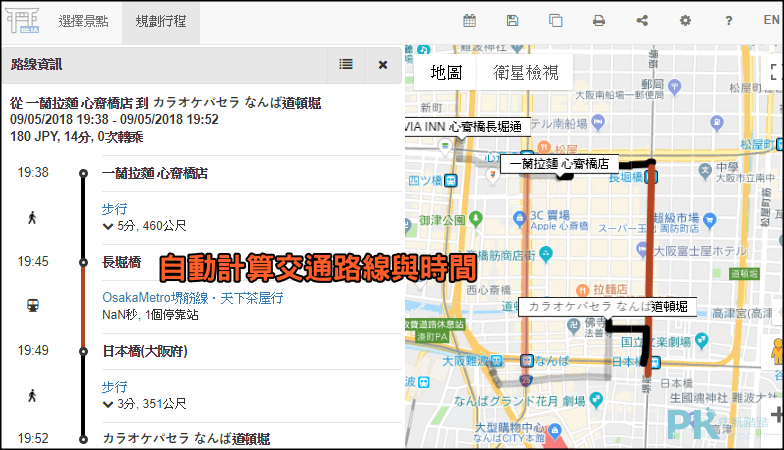The width and height of the screenshot is (784, 450).
Task: Click the torii gate site logo
Action: click(22, 20)
